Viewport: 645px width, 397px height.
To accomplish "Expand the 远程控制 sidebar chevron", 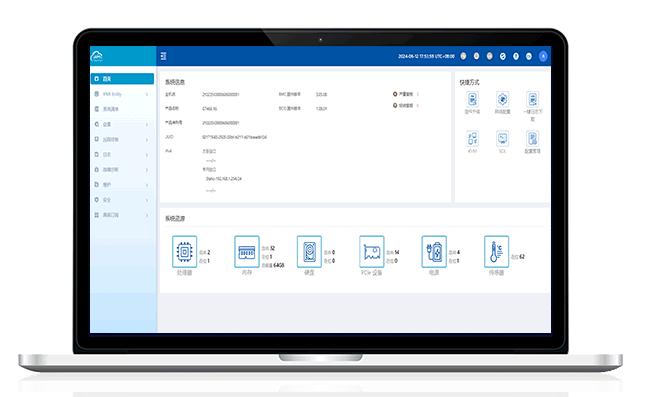I will 147,139.
